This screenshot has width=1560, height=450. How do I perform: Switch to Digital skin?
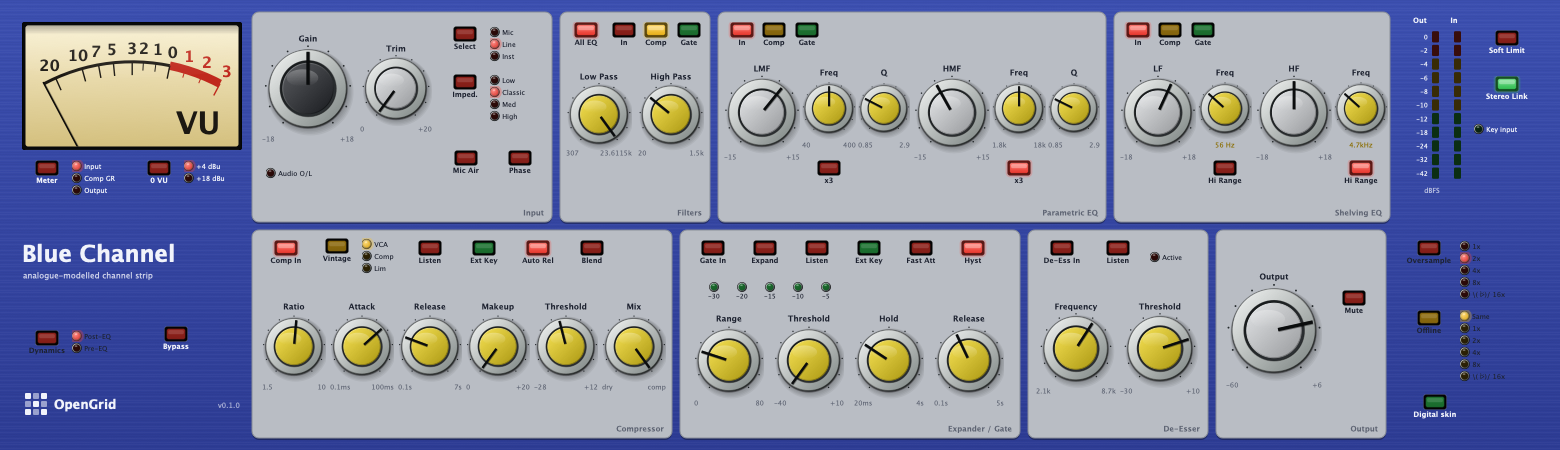tap(1435, 402)
